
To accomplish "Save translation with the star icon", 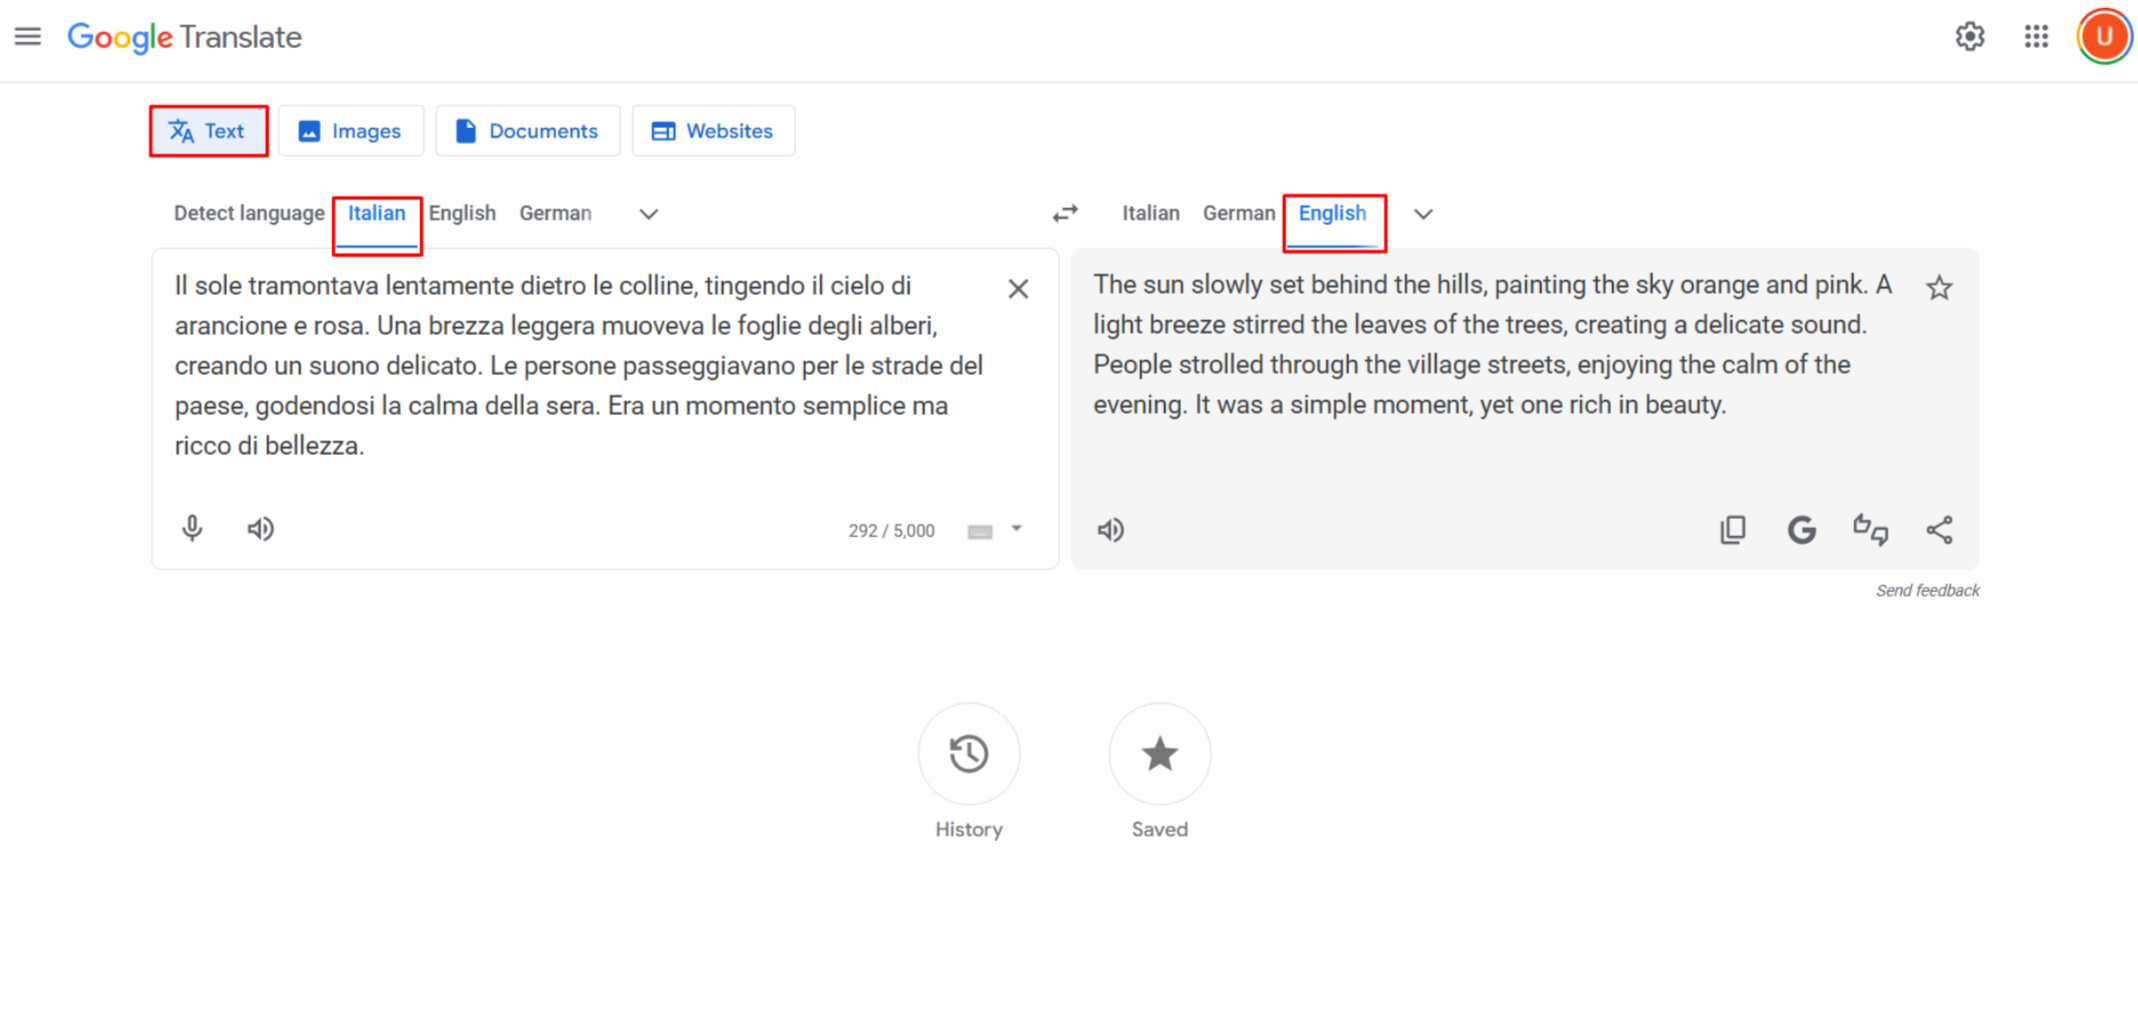I will click(1939, 288).
